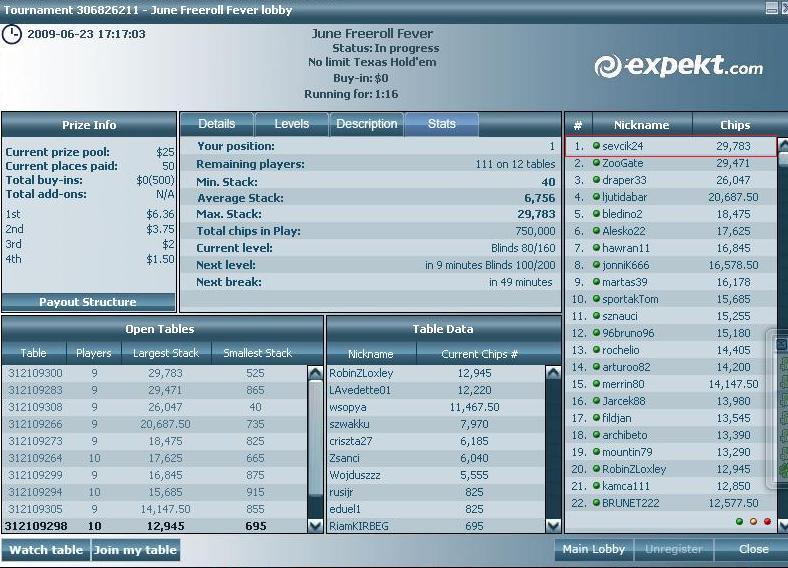The width and height of the screenshot is (788, 568).
Task: Click Join my table
Action: (x=136, y=550)
